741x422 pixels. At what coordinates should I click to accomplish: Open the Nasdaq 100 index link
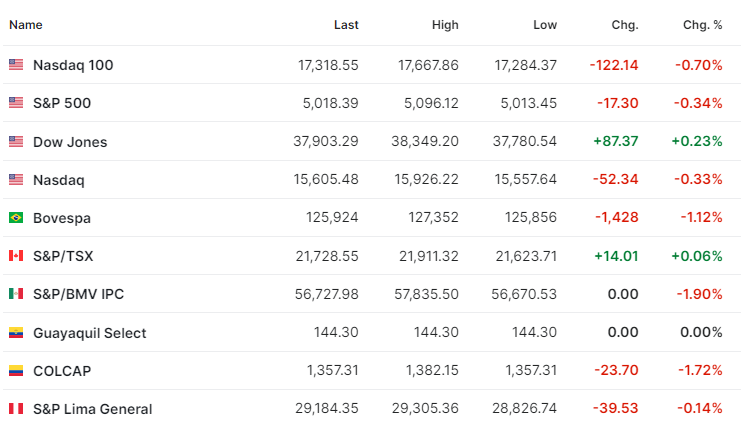[x=73, y=65]
